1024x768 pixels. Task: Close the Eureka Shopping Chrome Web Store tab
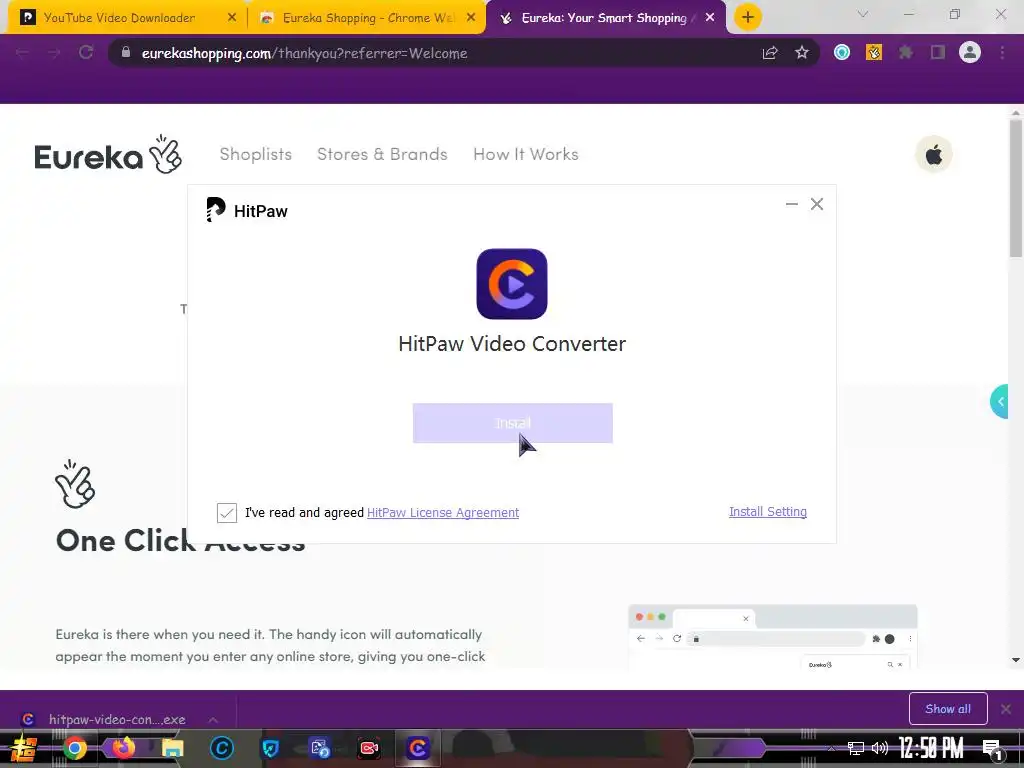[x=471, y=18]
